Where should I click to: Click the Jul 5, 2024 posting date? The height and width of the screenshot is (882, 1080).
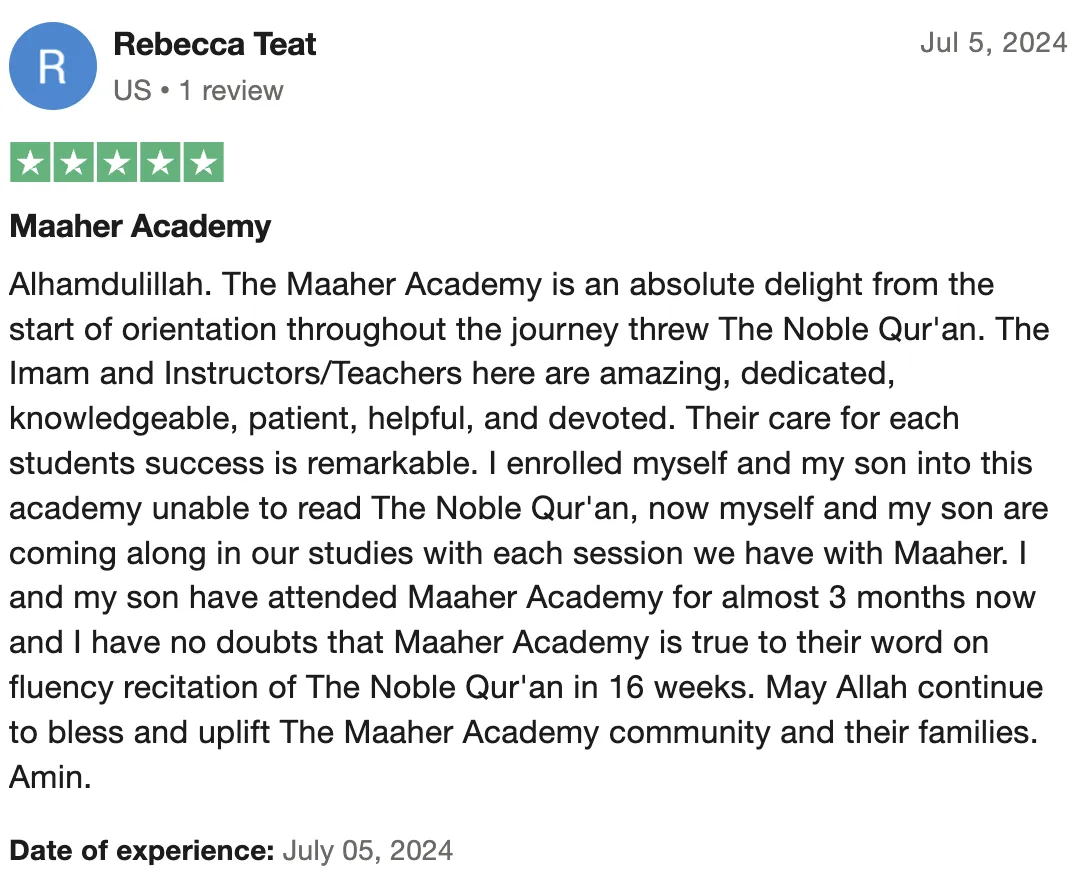coord(993,43)
